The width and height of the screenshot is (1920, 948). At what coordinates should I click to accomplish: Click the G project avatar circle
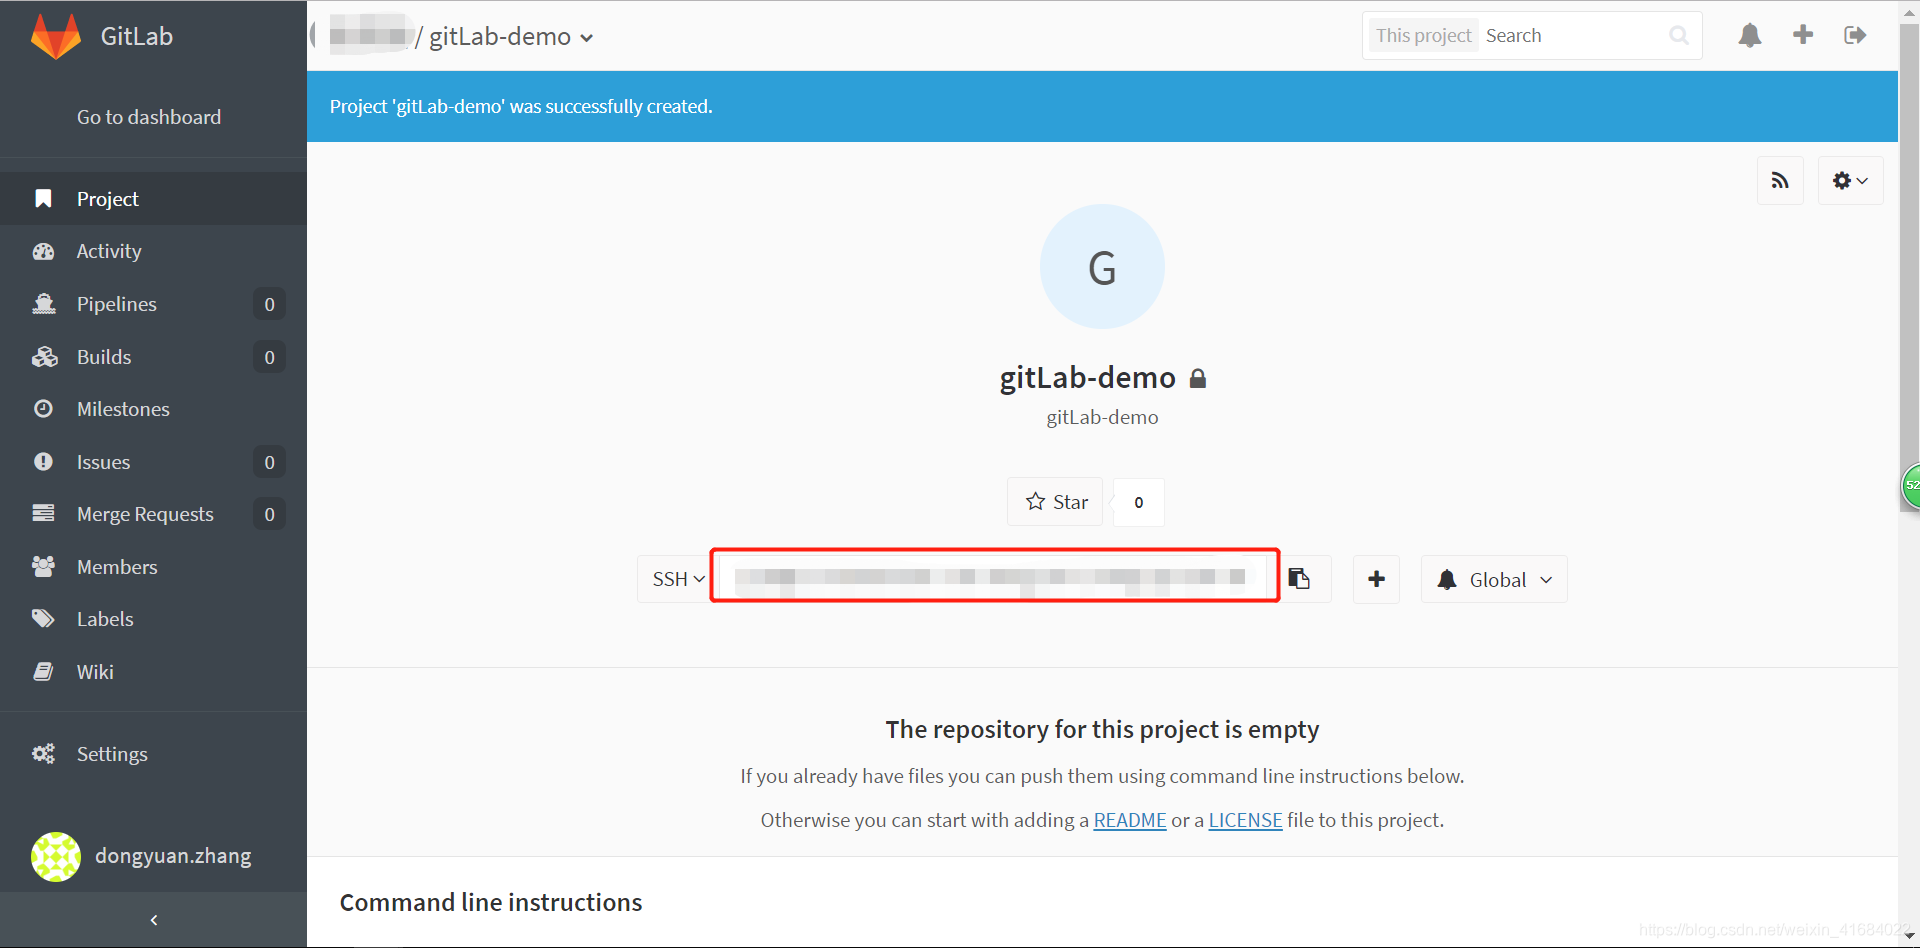tap(1102, 267)
